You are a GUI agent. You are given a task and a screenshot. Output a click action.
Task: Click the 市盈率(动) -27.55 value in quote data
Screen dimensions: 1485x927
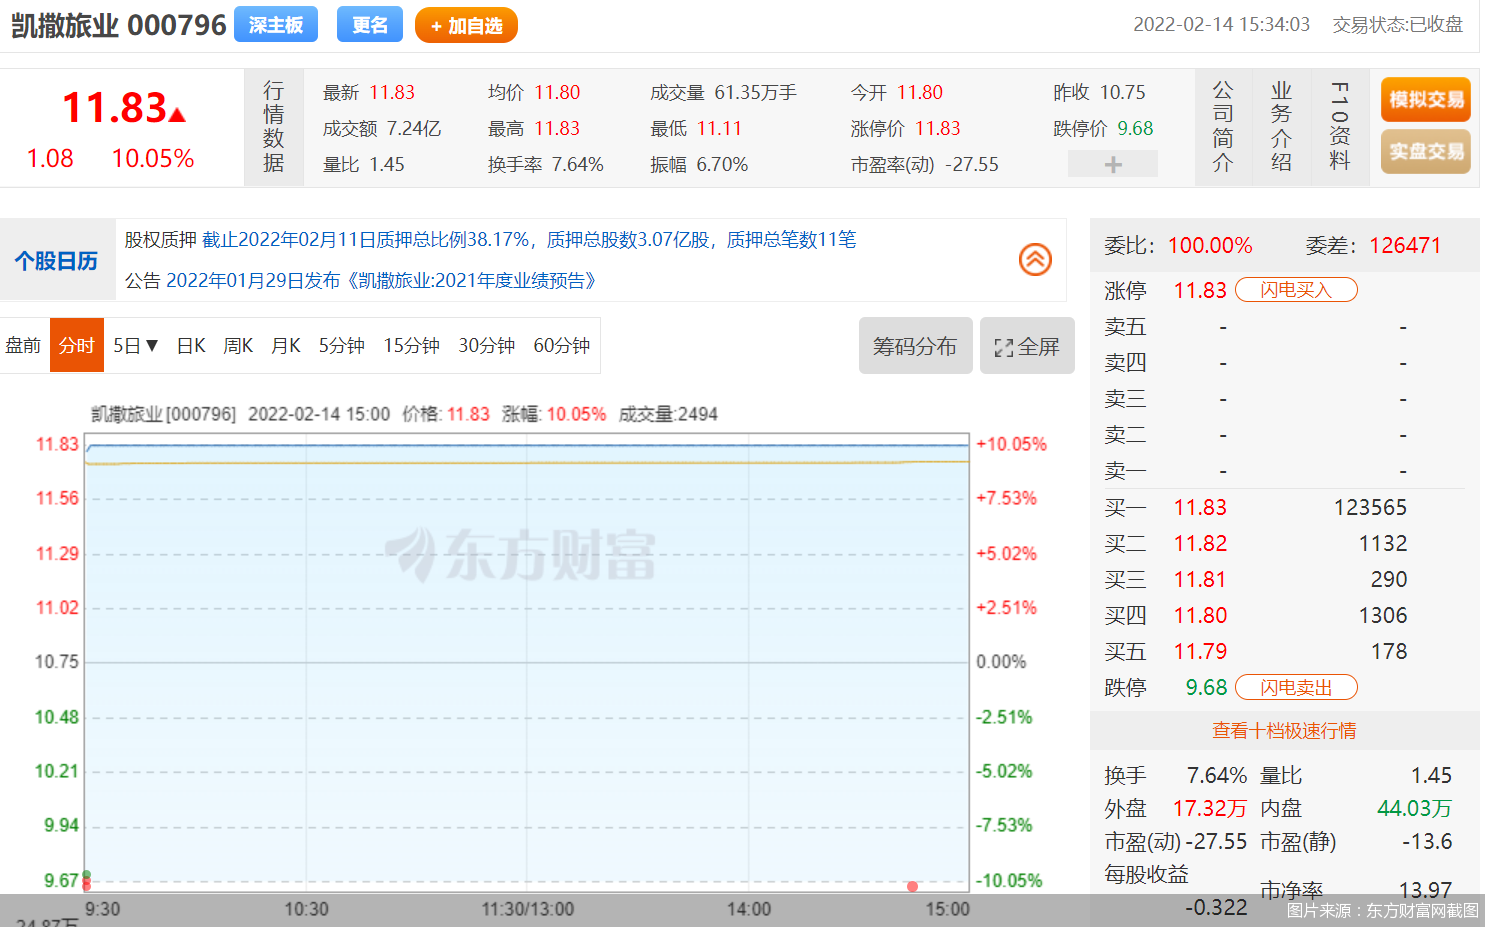[972, 165]
